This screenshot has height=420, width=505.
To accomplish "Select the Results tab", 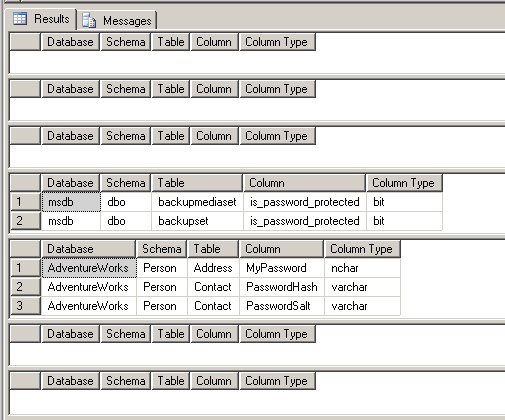I will tap(41, 19).
